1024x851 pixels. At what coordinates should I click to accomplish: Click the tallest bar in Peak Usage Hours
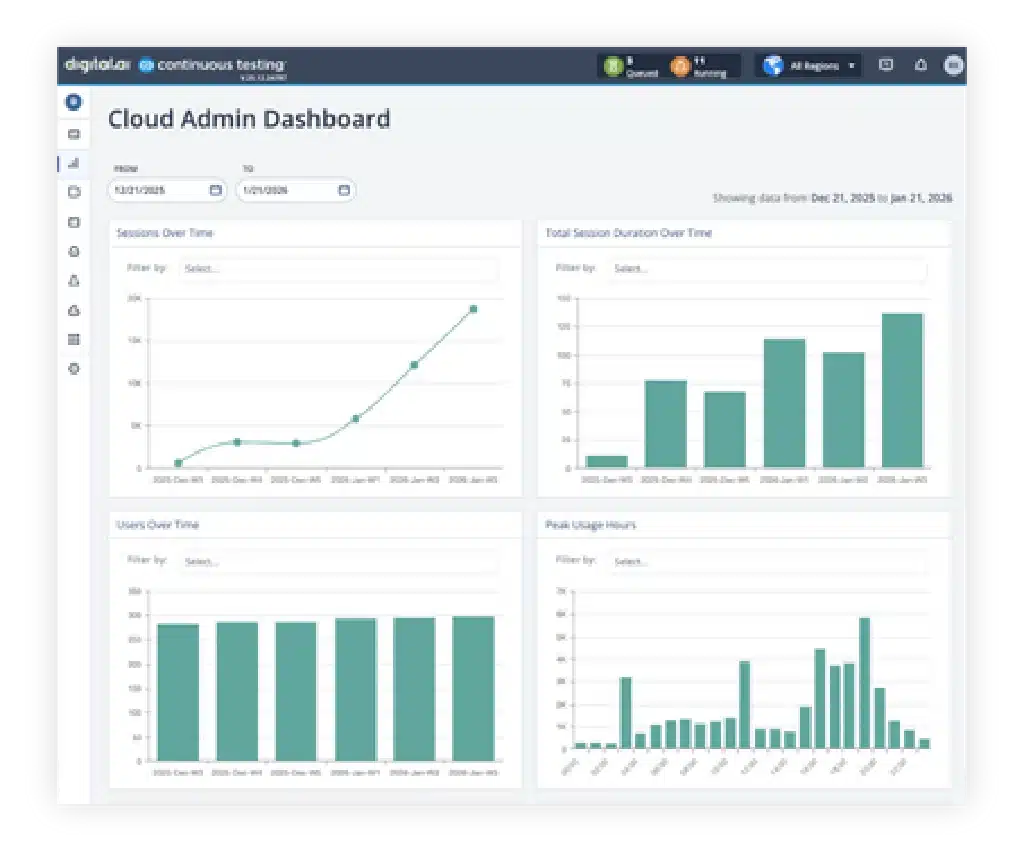pyautogui.click(x=864, y=680)
